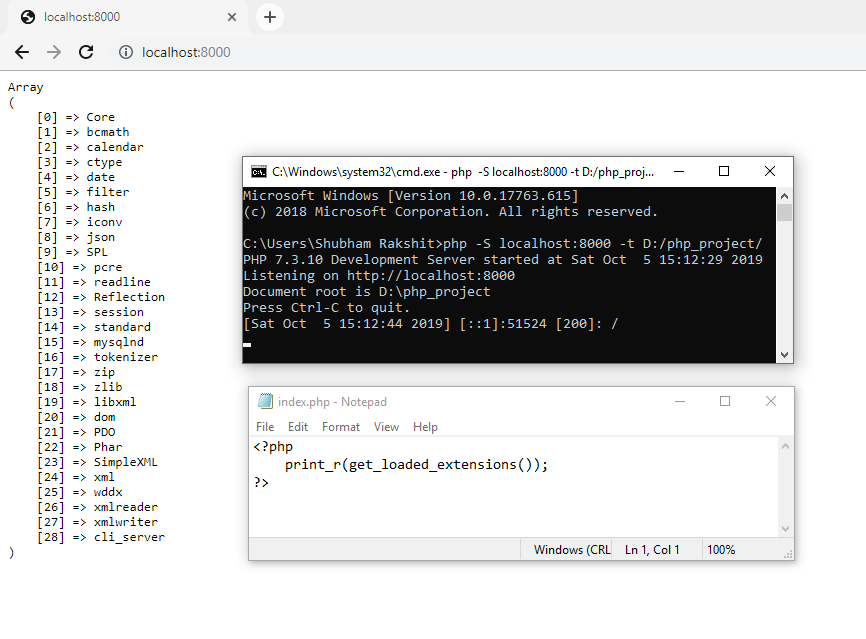Click the command prompt scrollbar down arrow
Viewport: 866px width, 639px height.
coord(784,354)
